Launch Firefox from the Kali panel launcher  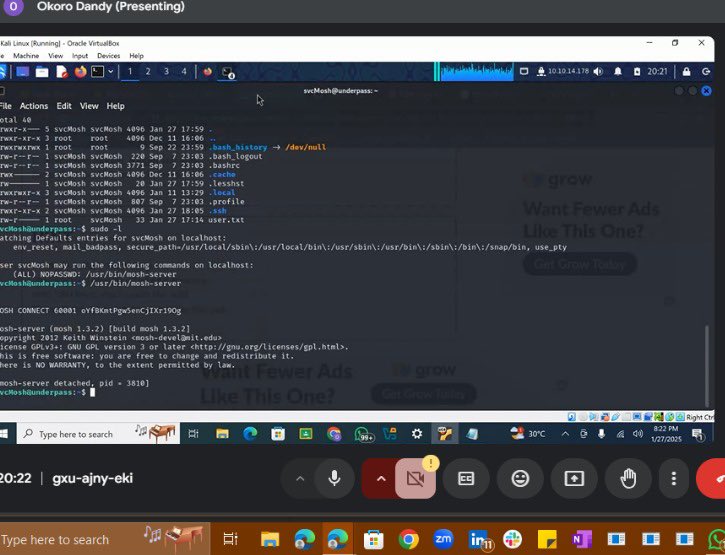80,72
